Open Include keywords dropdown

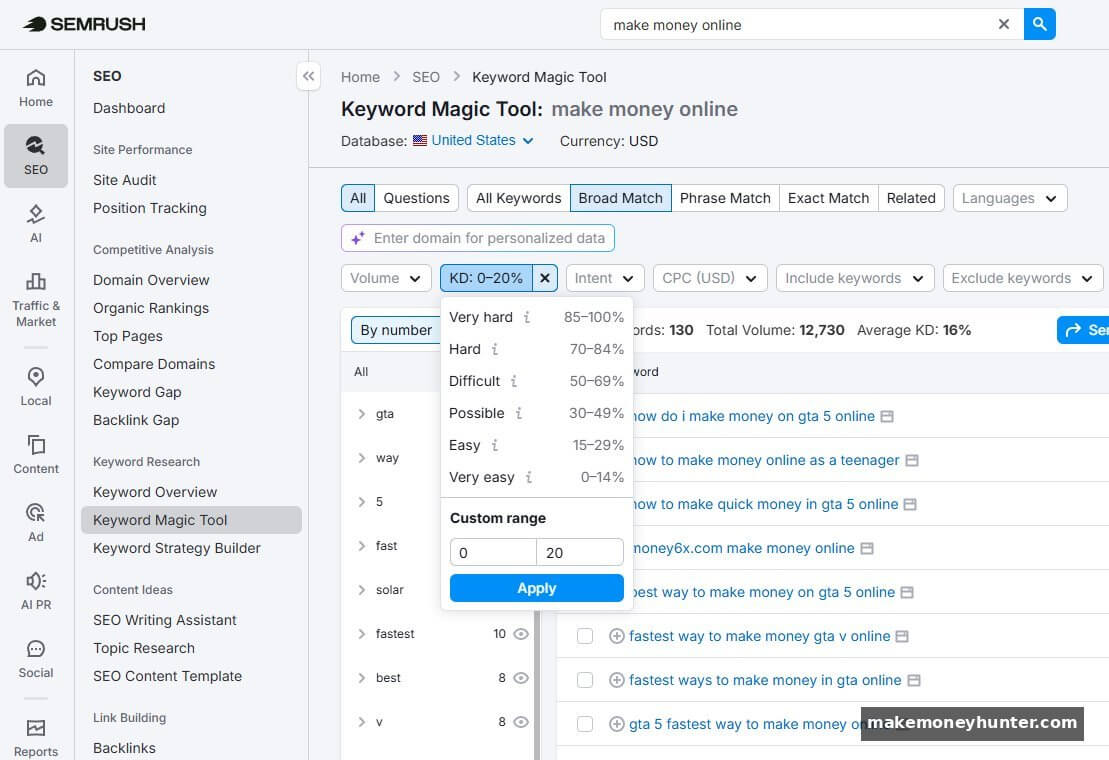tap(854, 278)
